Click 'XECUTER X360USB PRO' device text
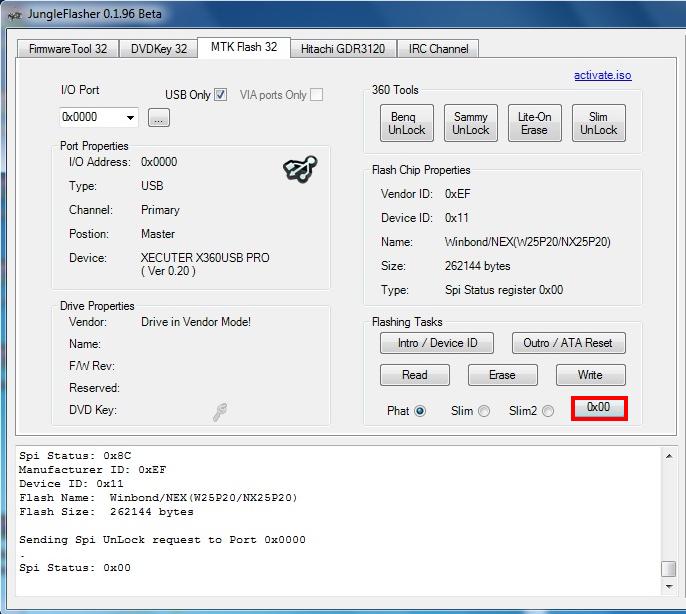 pyautogui.click(x=205, y=258)
